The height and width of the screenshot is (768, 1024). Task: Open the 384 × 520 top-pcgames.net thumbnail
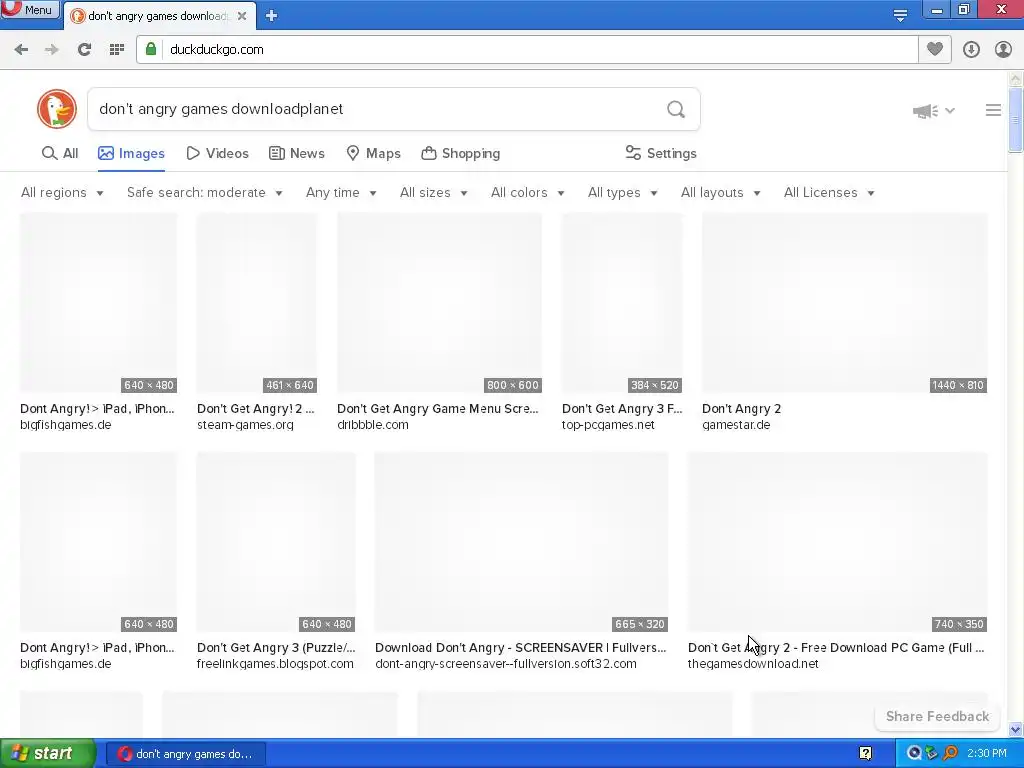622,303
